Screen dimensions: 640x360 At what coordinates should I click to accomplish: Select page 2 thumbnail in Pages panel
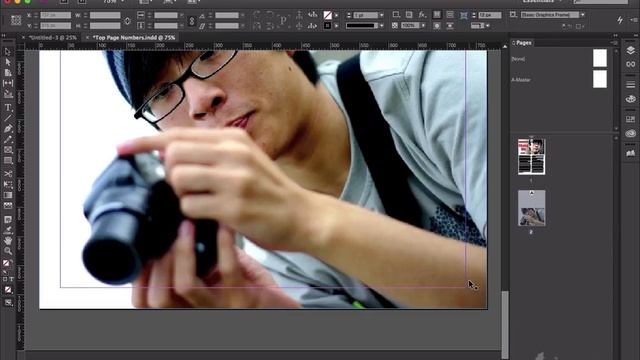click(531, 208)
